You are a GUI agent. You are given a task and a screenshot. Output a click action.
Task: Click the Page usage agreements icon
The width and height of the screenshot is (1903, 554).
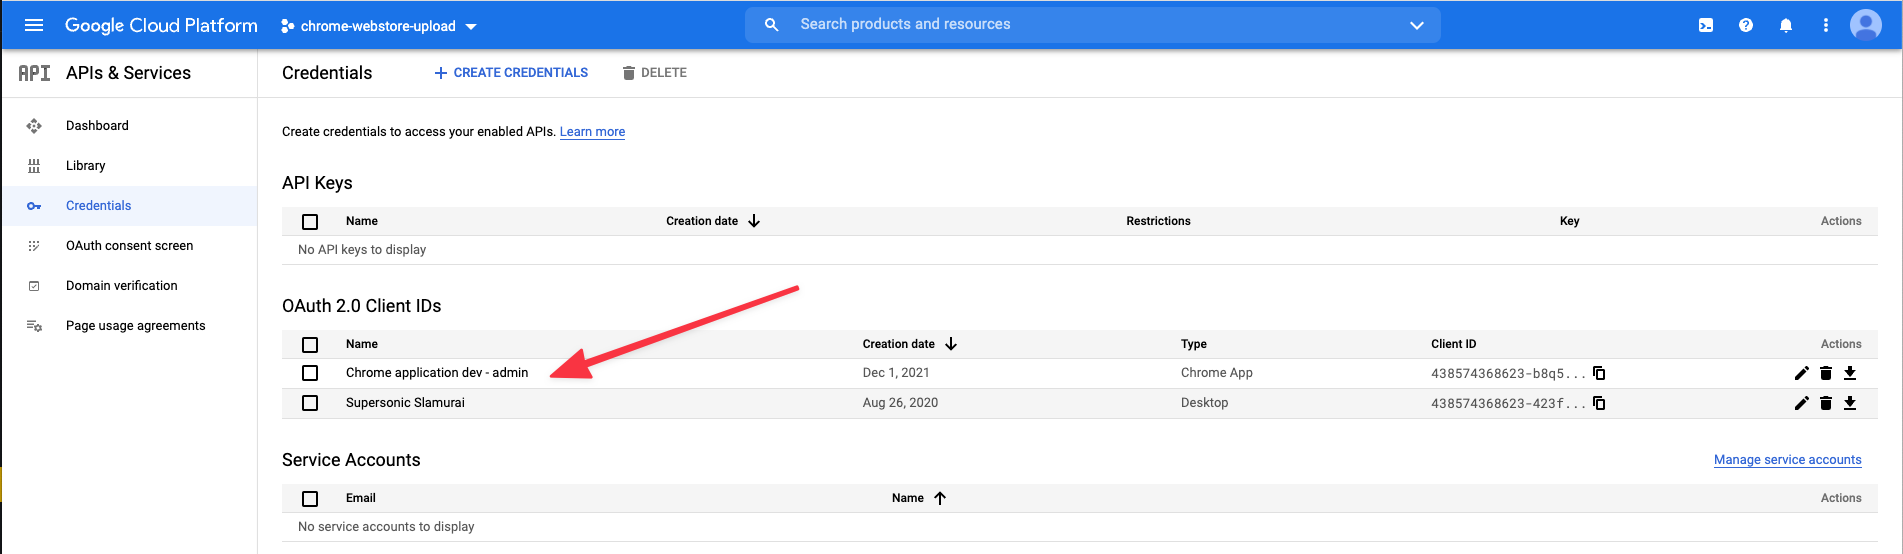tap(34, 326)
